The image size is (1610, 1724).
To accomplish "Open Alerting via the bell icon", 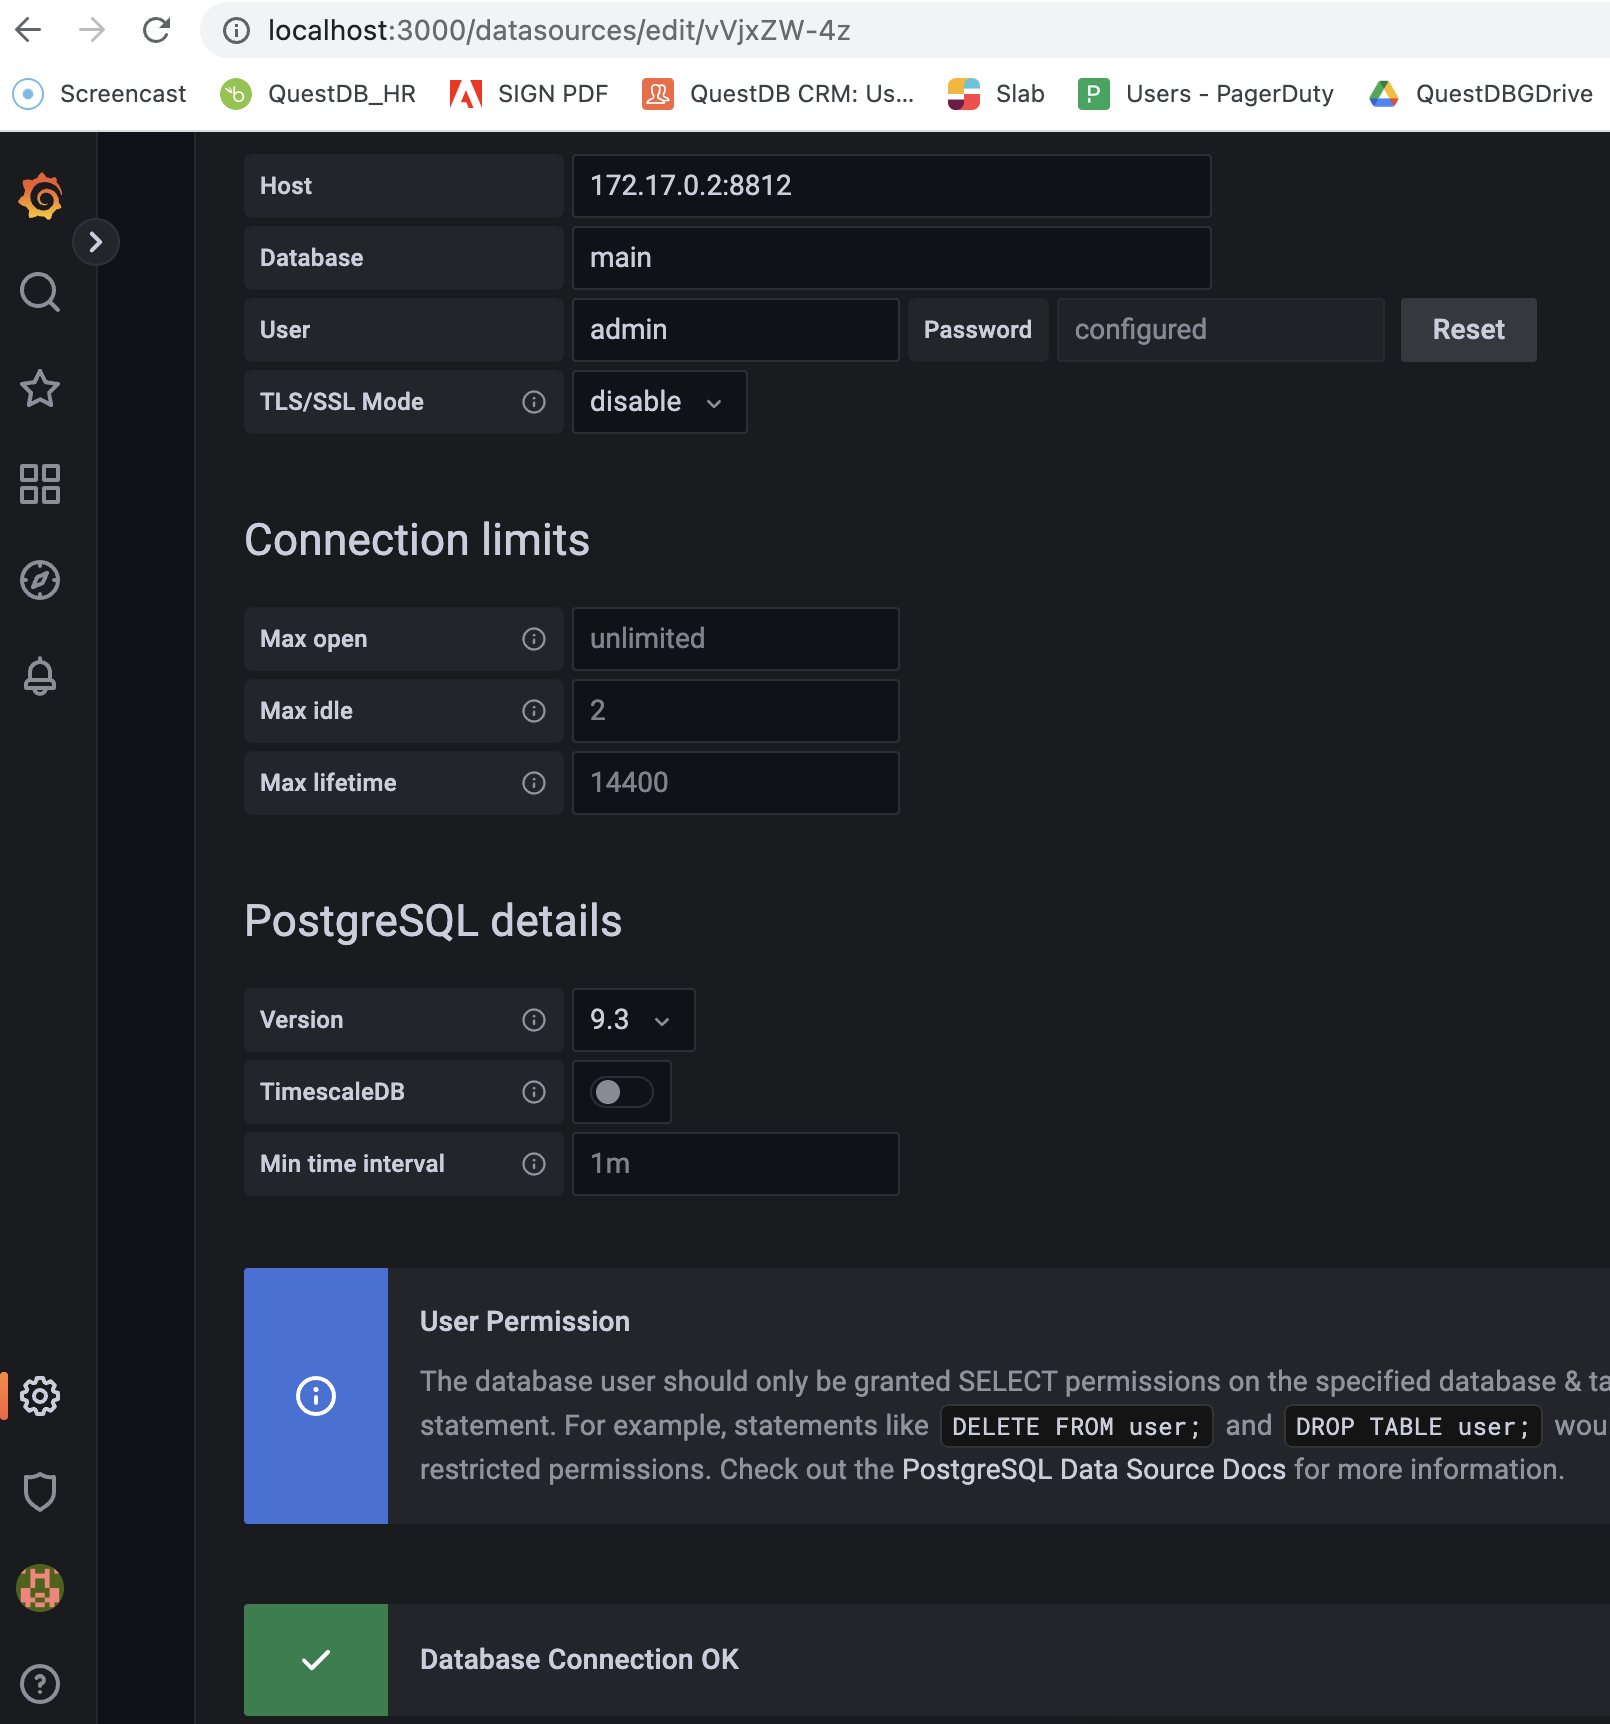I will [x=40, y=676].
